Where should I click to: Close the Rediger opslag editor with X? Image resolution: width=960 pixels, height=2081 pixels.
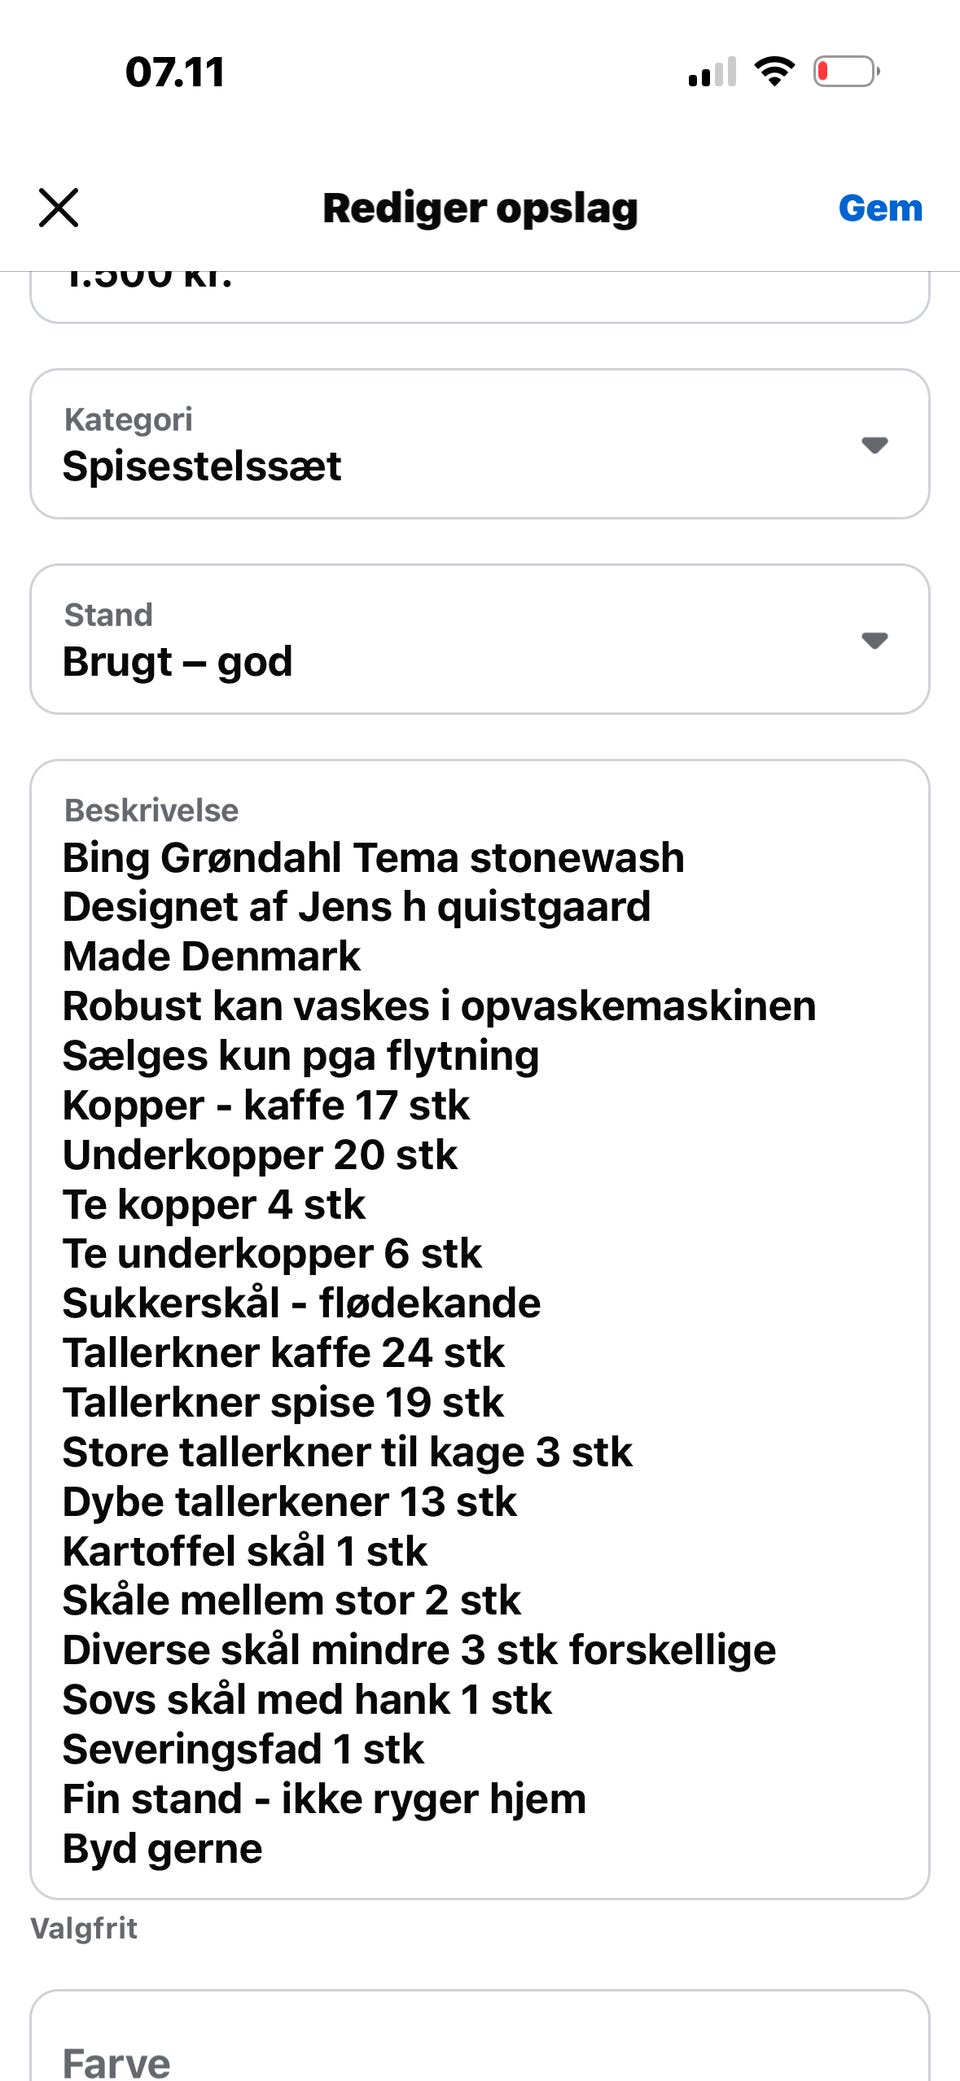pyautogui.click(x=59, y=208)
